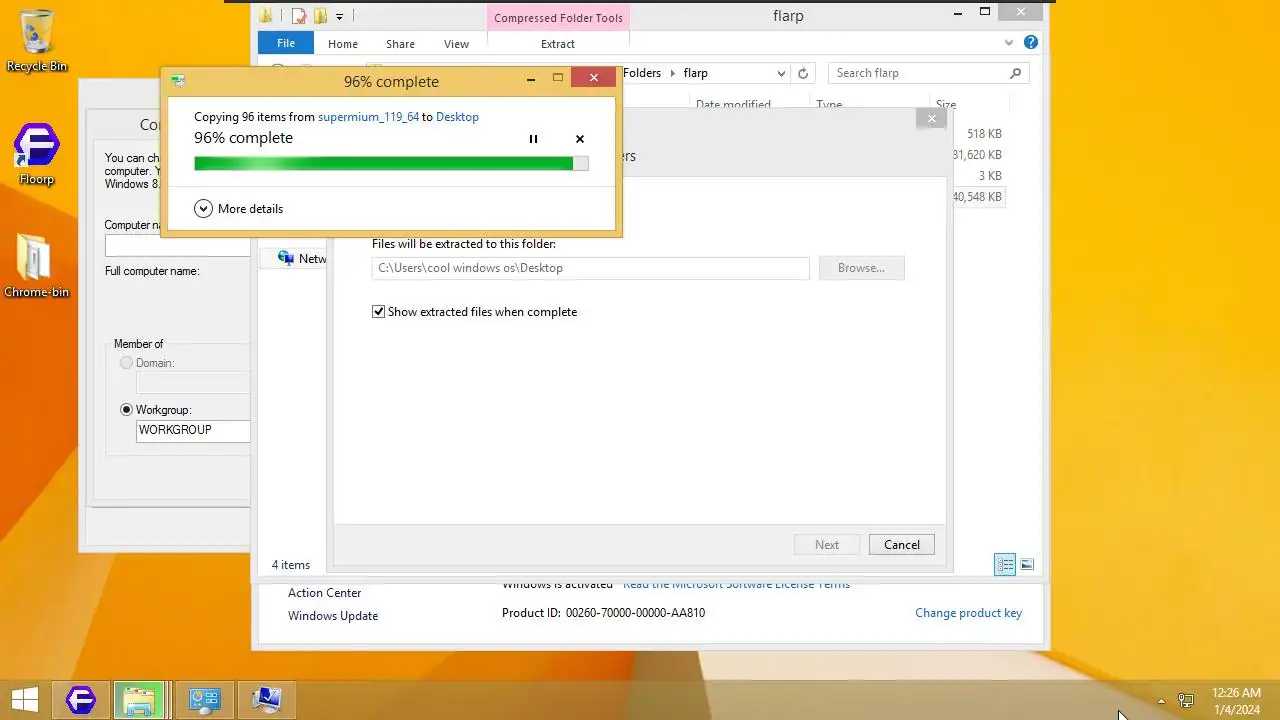1280x720 pixels.
Task: Open the address bar history dropdown
Action: click(x=781, y=73)
